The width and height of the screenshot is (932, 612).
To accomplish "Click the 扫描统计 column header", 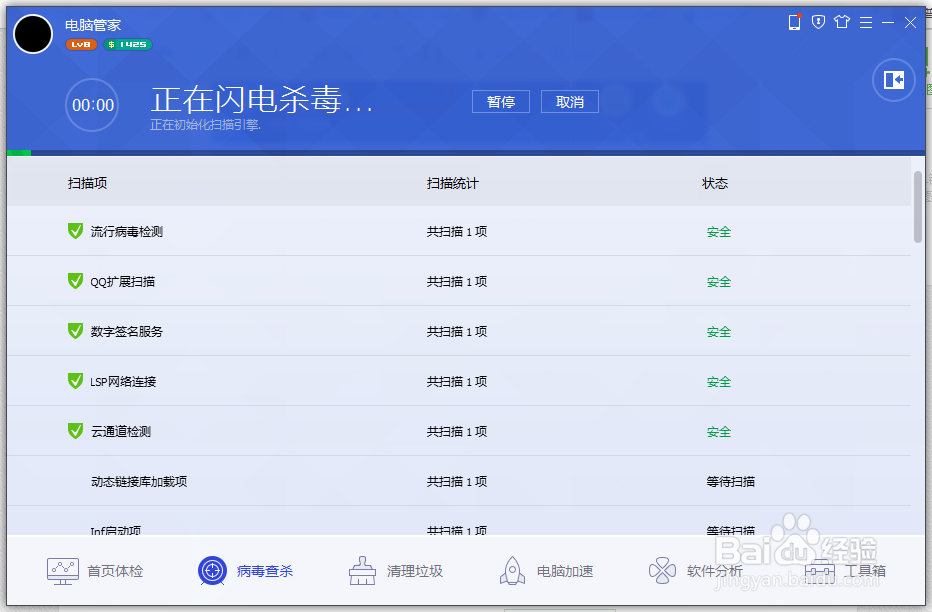I will [452, 183].
